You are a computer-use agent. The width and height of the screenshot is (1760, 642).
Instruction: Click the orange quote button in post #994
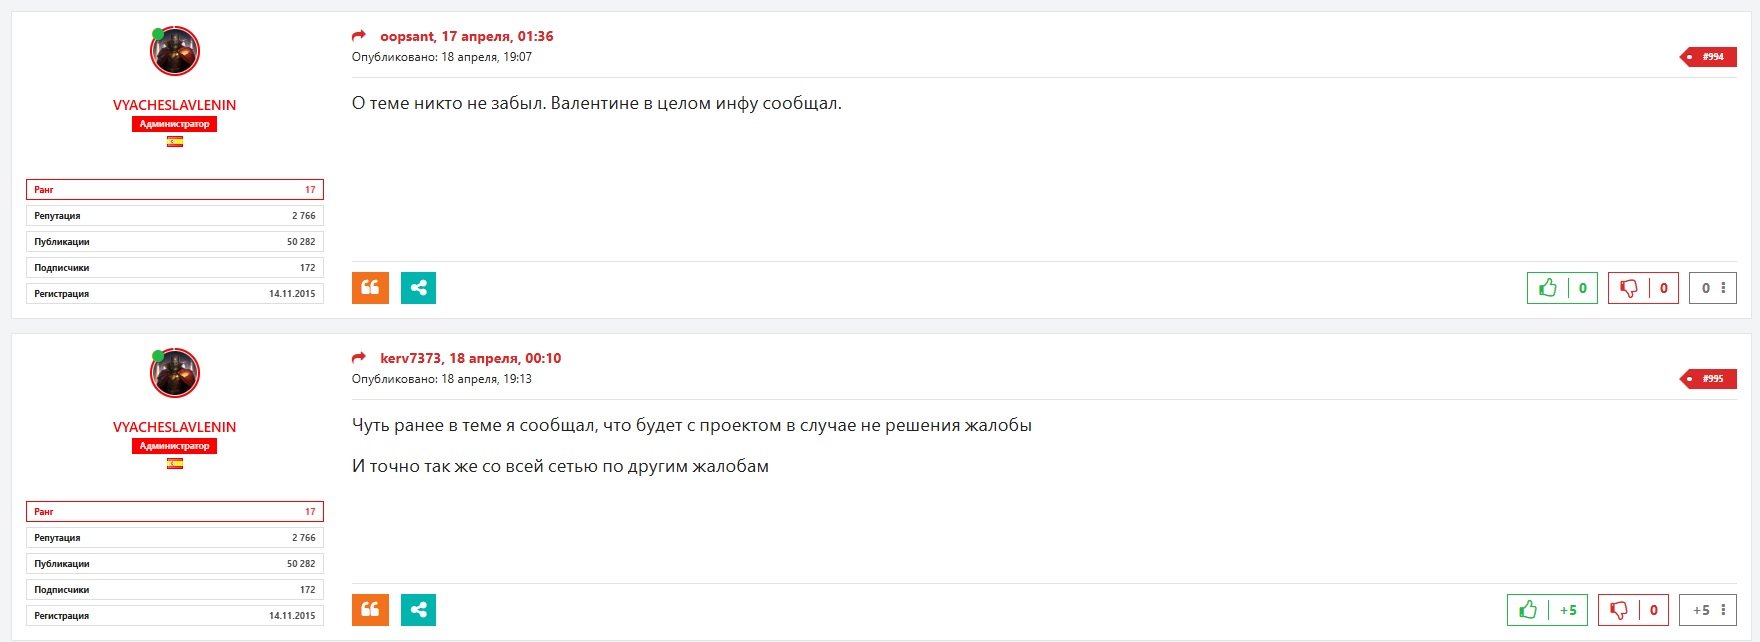pyautogui.click(x=370, y=288)
